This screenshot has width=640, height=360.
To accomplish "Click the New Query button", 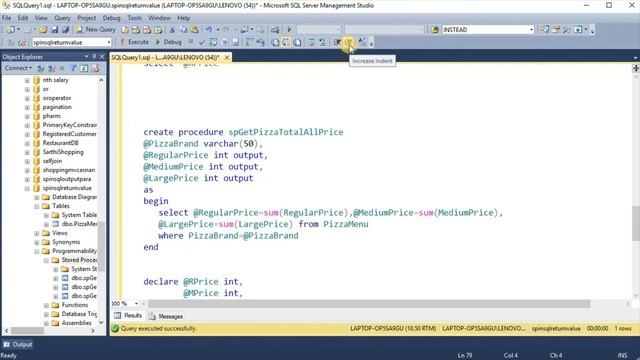I will tap(96, 29).
